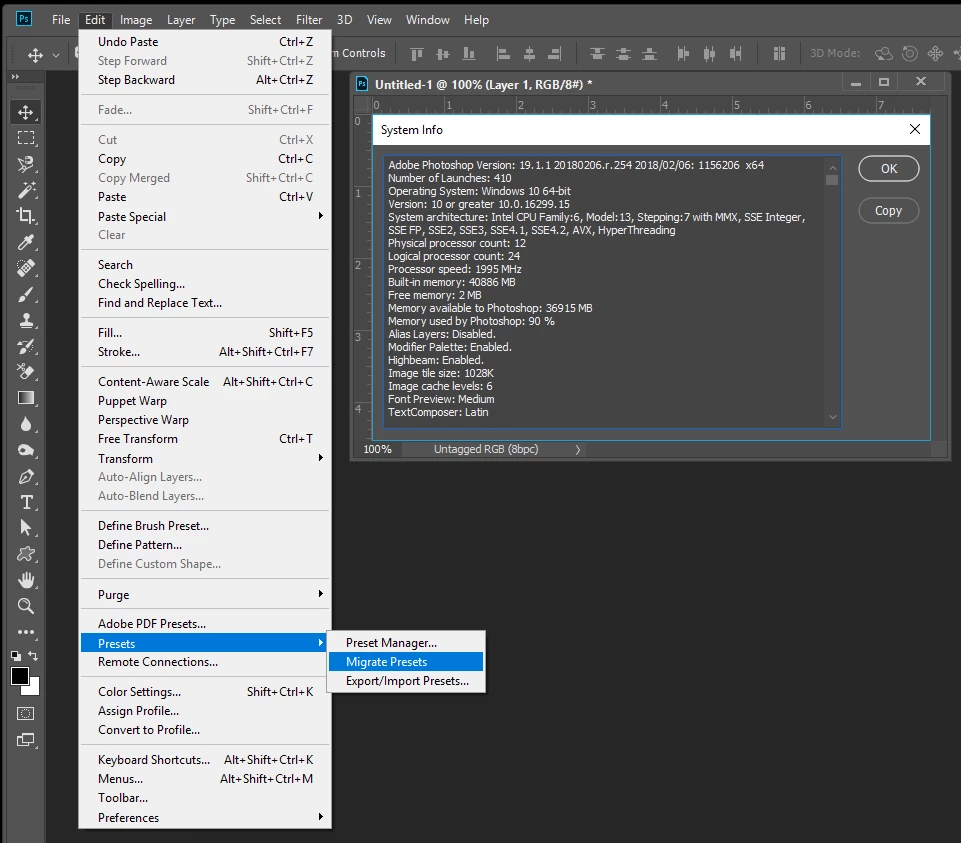
Task: Choose Migrate Presets from submenu
Action: pos(406,662)
